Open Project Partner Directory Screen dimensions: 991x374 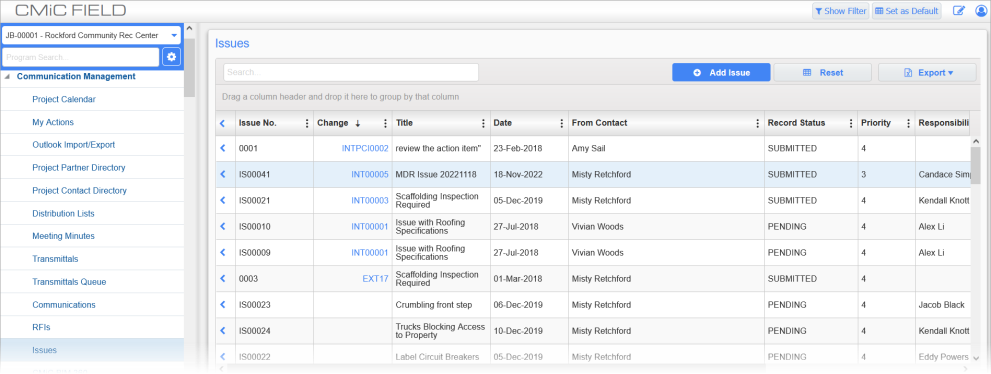coord(78,167)
